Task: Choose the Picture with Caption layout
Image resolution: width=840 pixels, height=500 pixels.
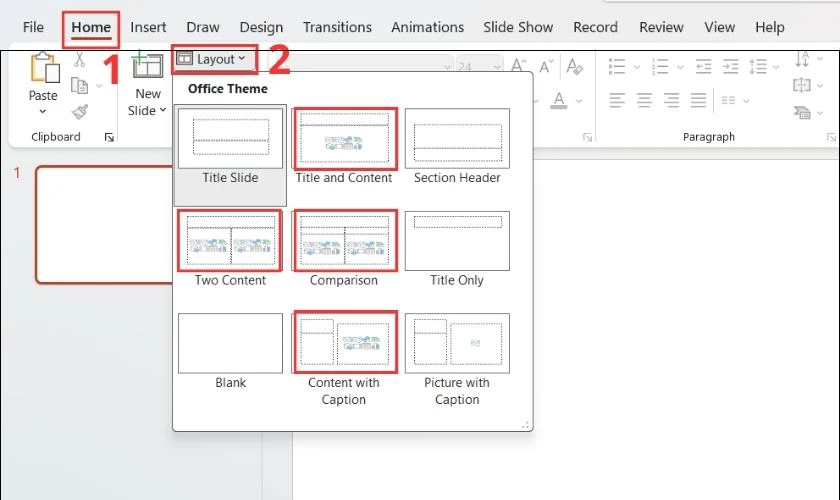Action: click(x=458, y=360)
